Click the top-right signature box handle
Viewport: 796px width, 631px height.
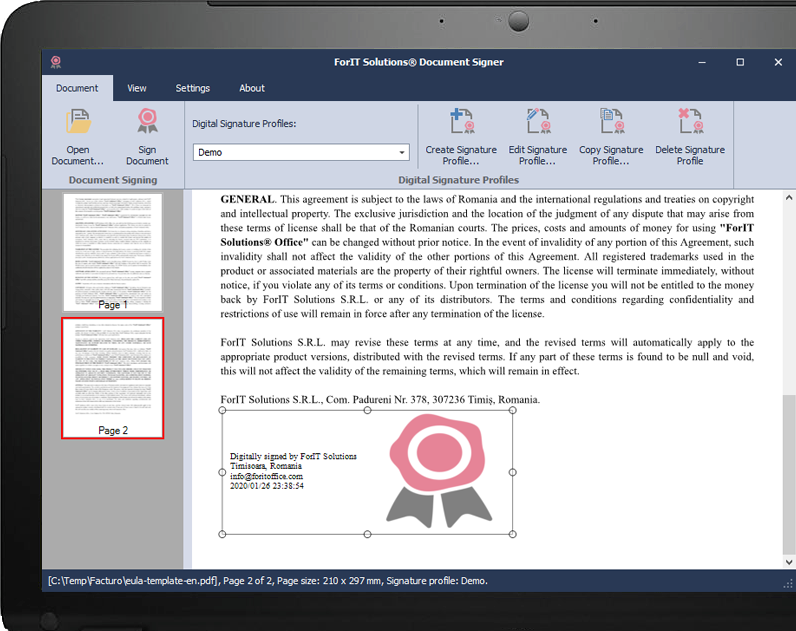pos(513,410)
